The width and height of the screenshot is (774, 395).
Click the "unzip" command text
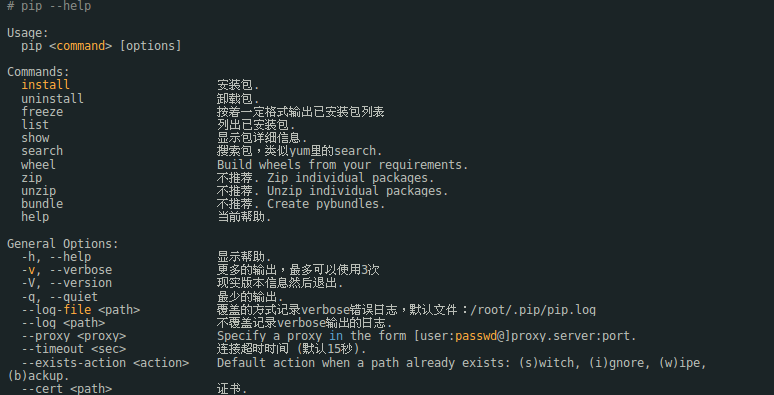(x=39, y=191)
